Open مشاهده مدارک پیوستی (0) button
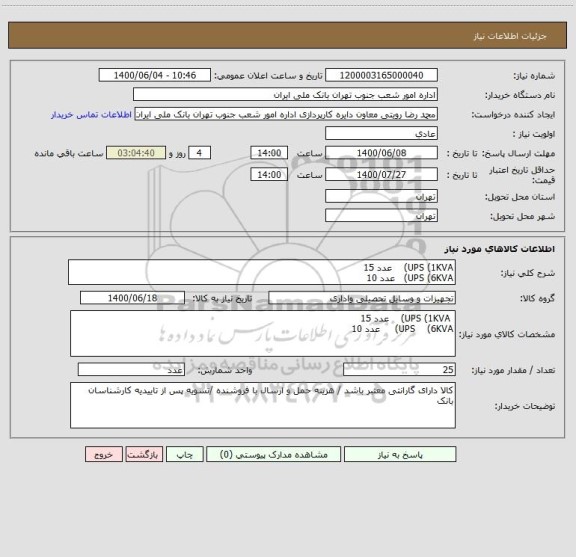Viewport: 576px width, 557px height. coord(273,454)
